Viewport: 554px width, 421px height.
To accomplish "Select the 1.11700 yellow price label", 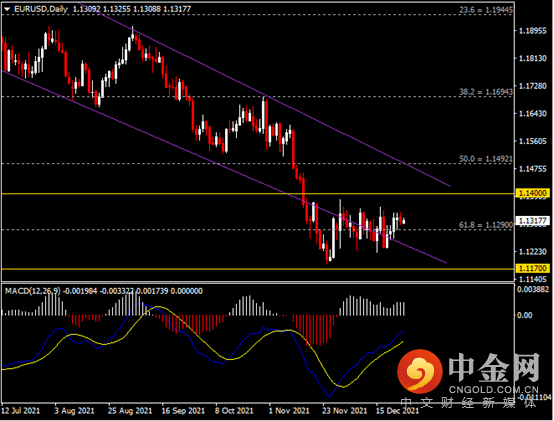I will click(x=533, y=268).
